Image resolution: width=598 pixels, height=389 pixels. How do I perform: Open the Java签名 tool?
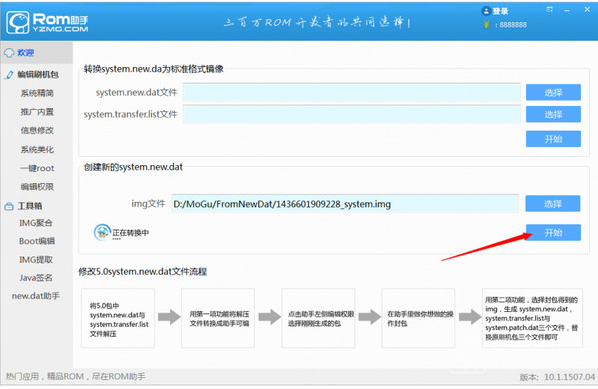(x=36, y=278)
